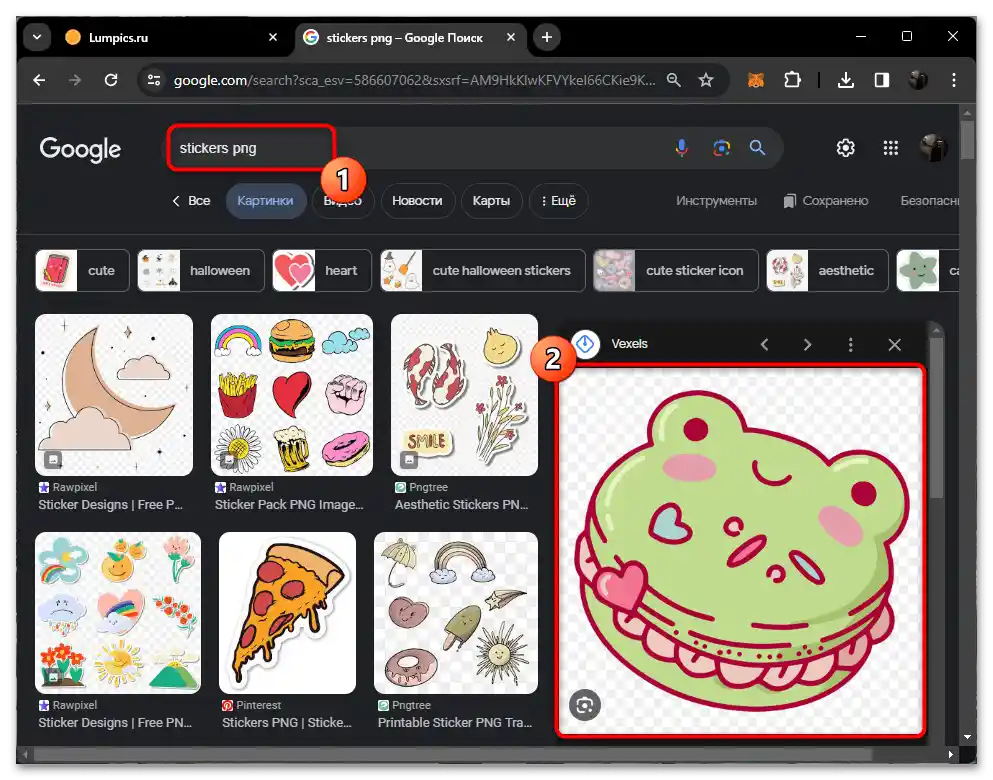This screenshot has height=780, width=993.
Task: Open the Stickers PNG Pinterest title link
Action: click(286, 722)
